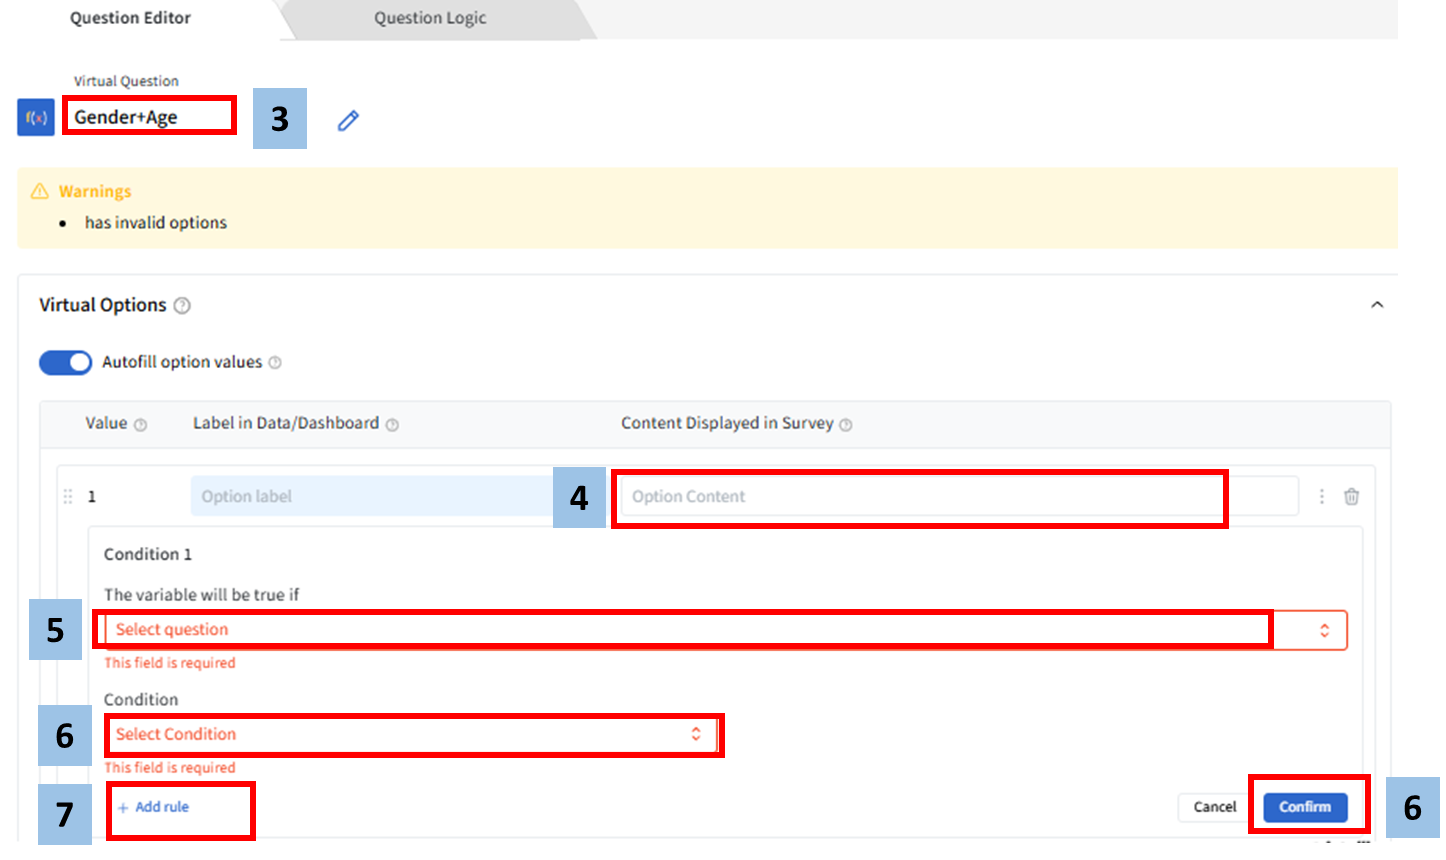Click help icon next to Autofill option values

(x=275, y=363)
